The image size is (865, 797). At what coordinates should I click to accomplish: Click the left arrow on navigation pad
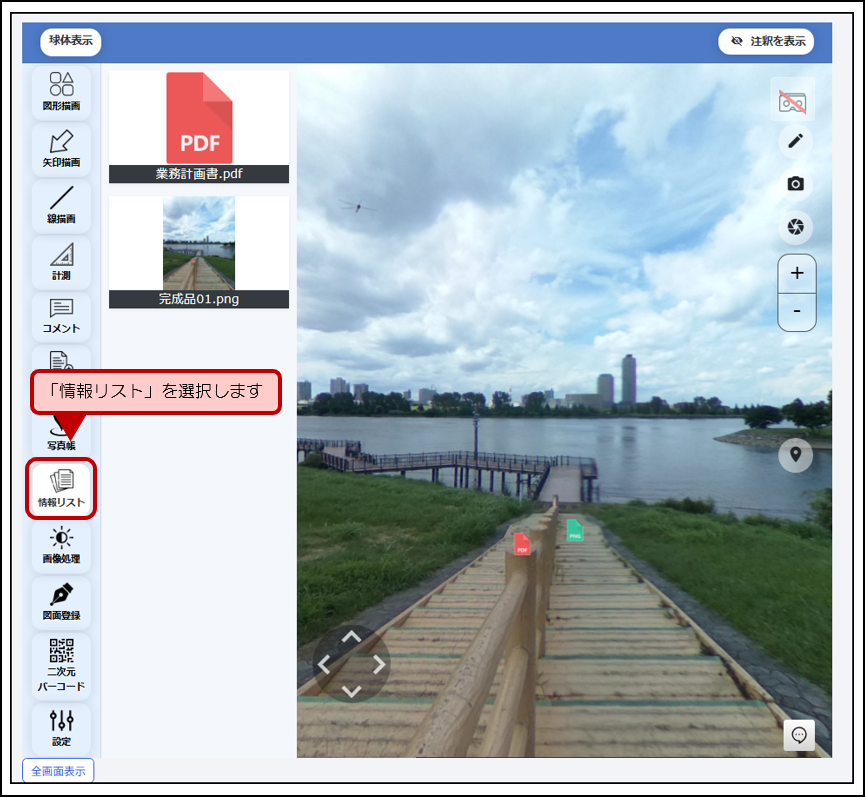point(324,665)
